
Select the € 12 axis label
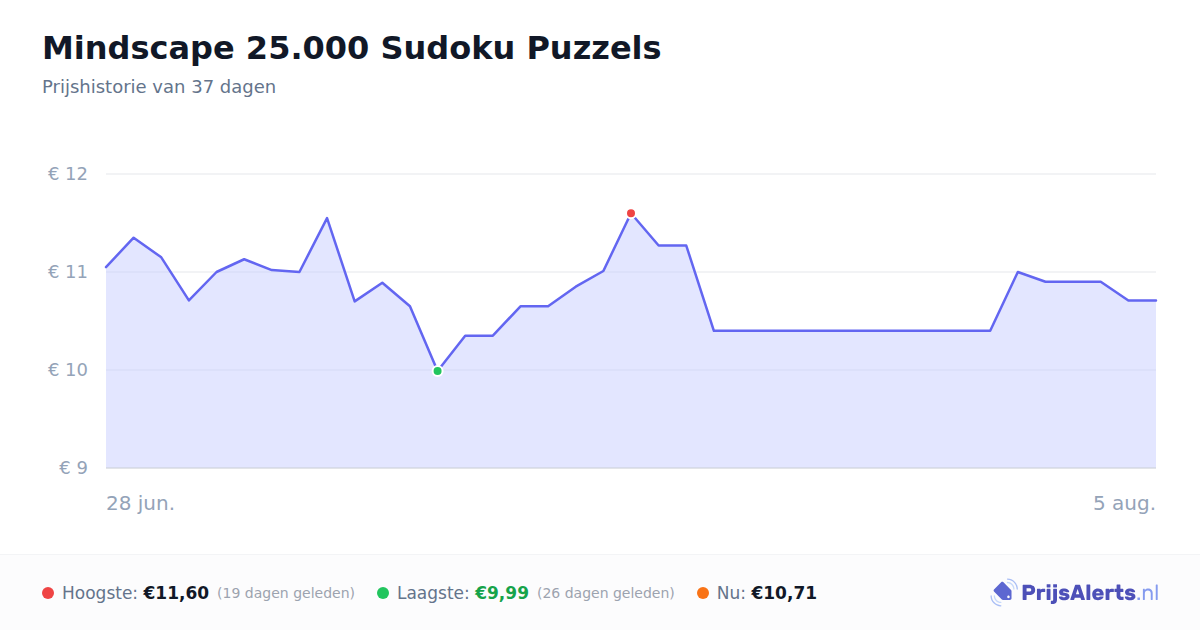click(x=68, y=174)
